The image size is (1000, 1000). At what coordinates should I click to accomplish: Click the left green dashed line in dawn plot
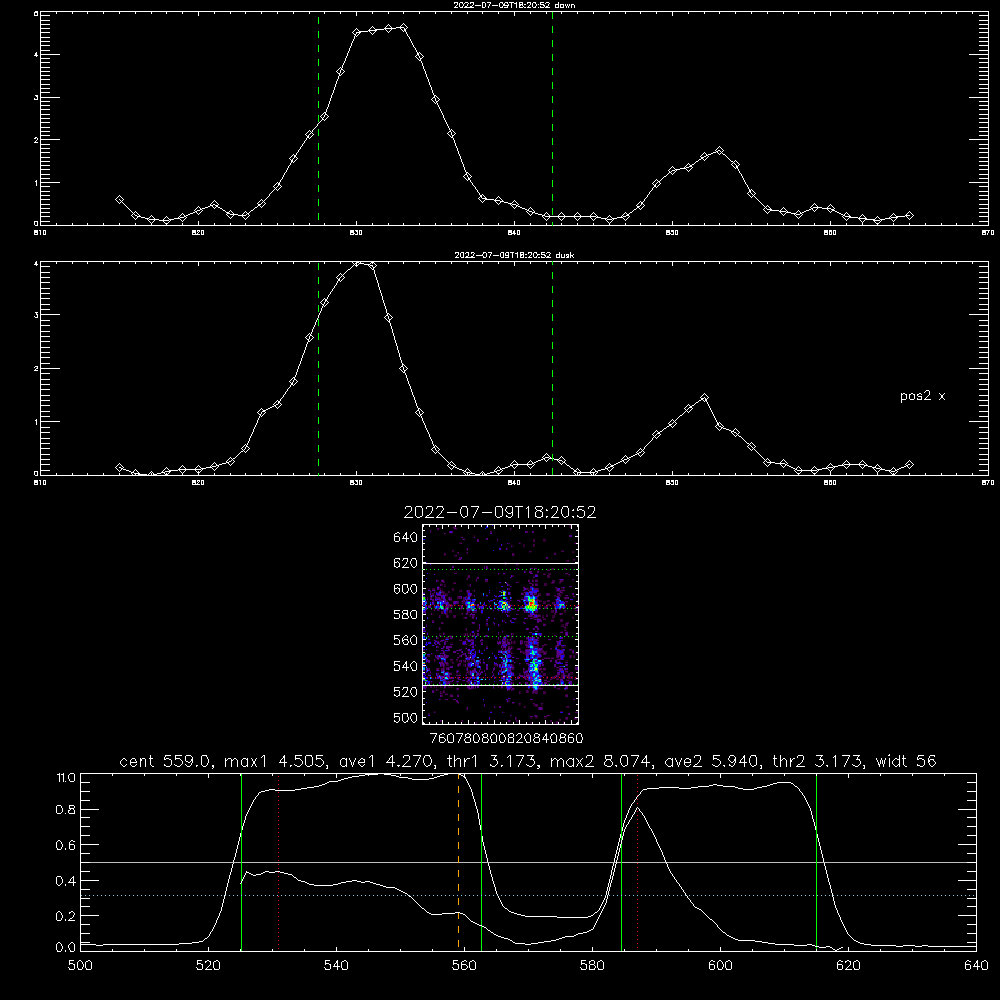coord(318,118)
